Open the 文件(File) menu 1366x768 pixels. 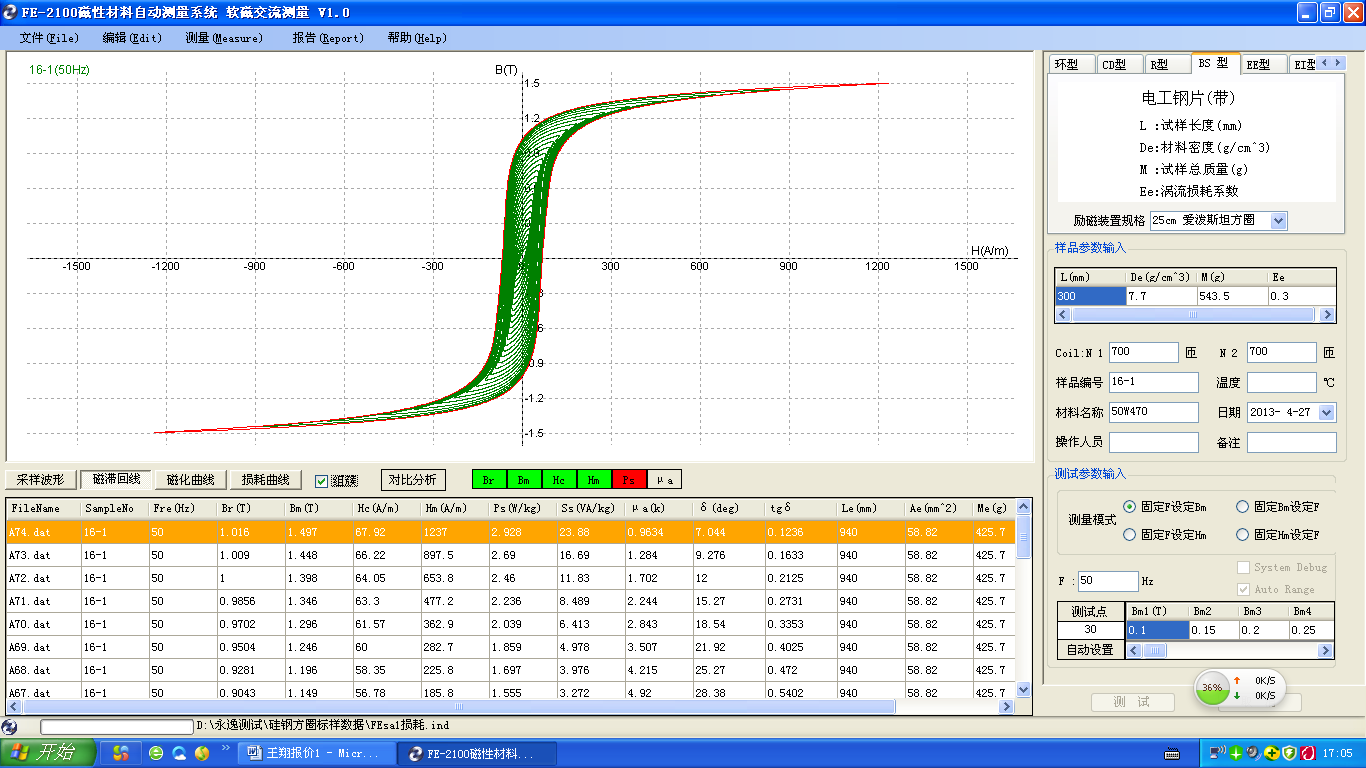pyautogui.click(x=49, y=38)
